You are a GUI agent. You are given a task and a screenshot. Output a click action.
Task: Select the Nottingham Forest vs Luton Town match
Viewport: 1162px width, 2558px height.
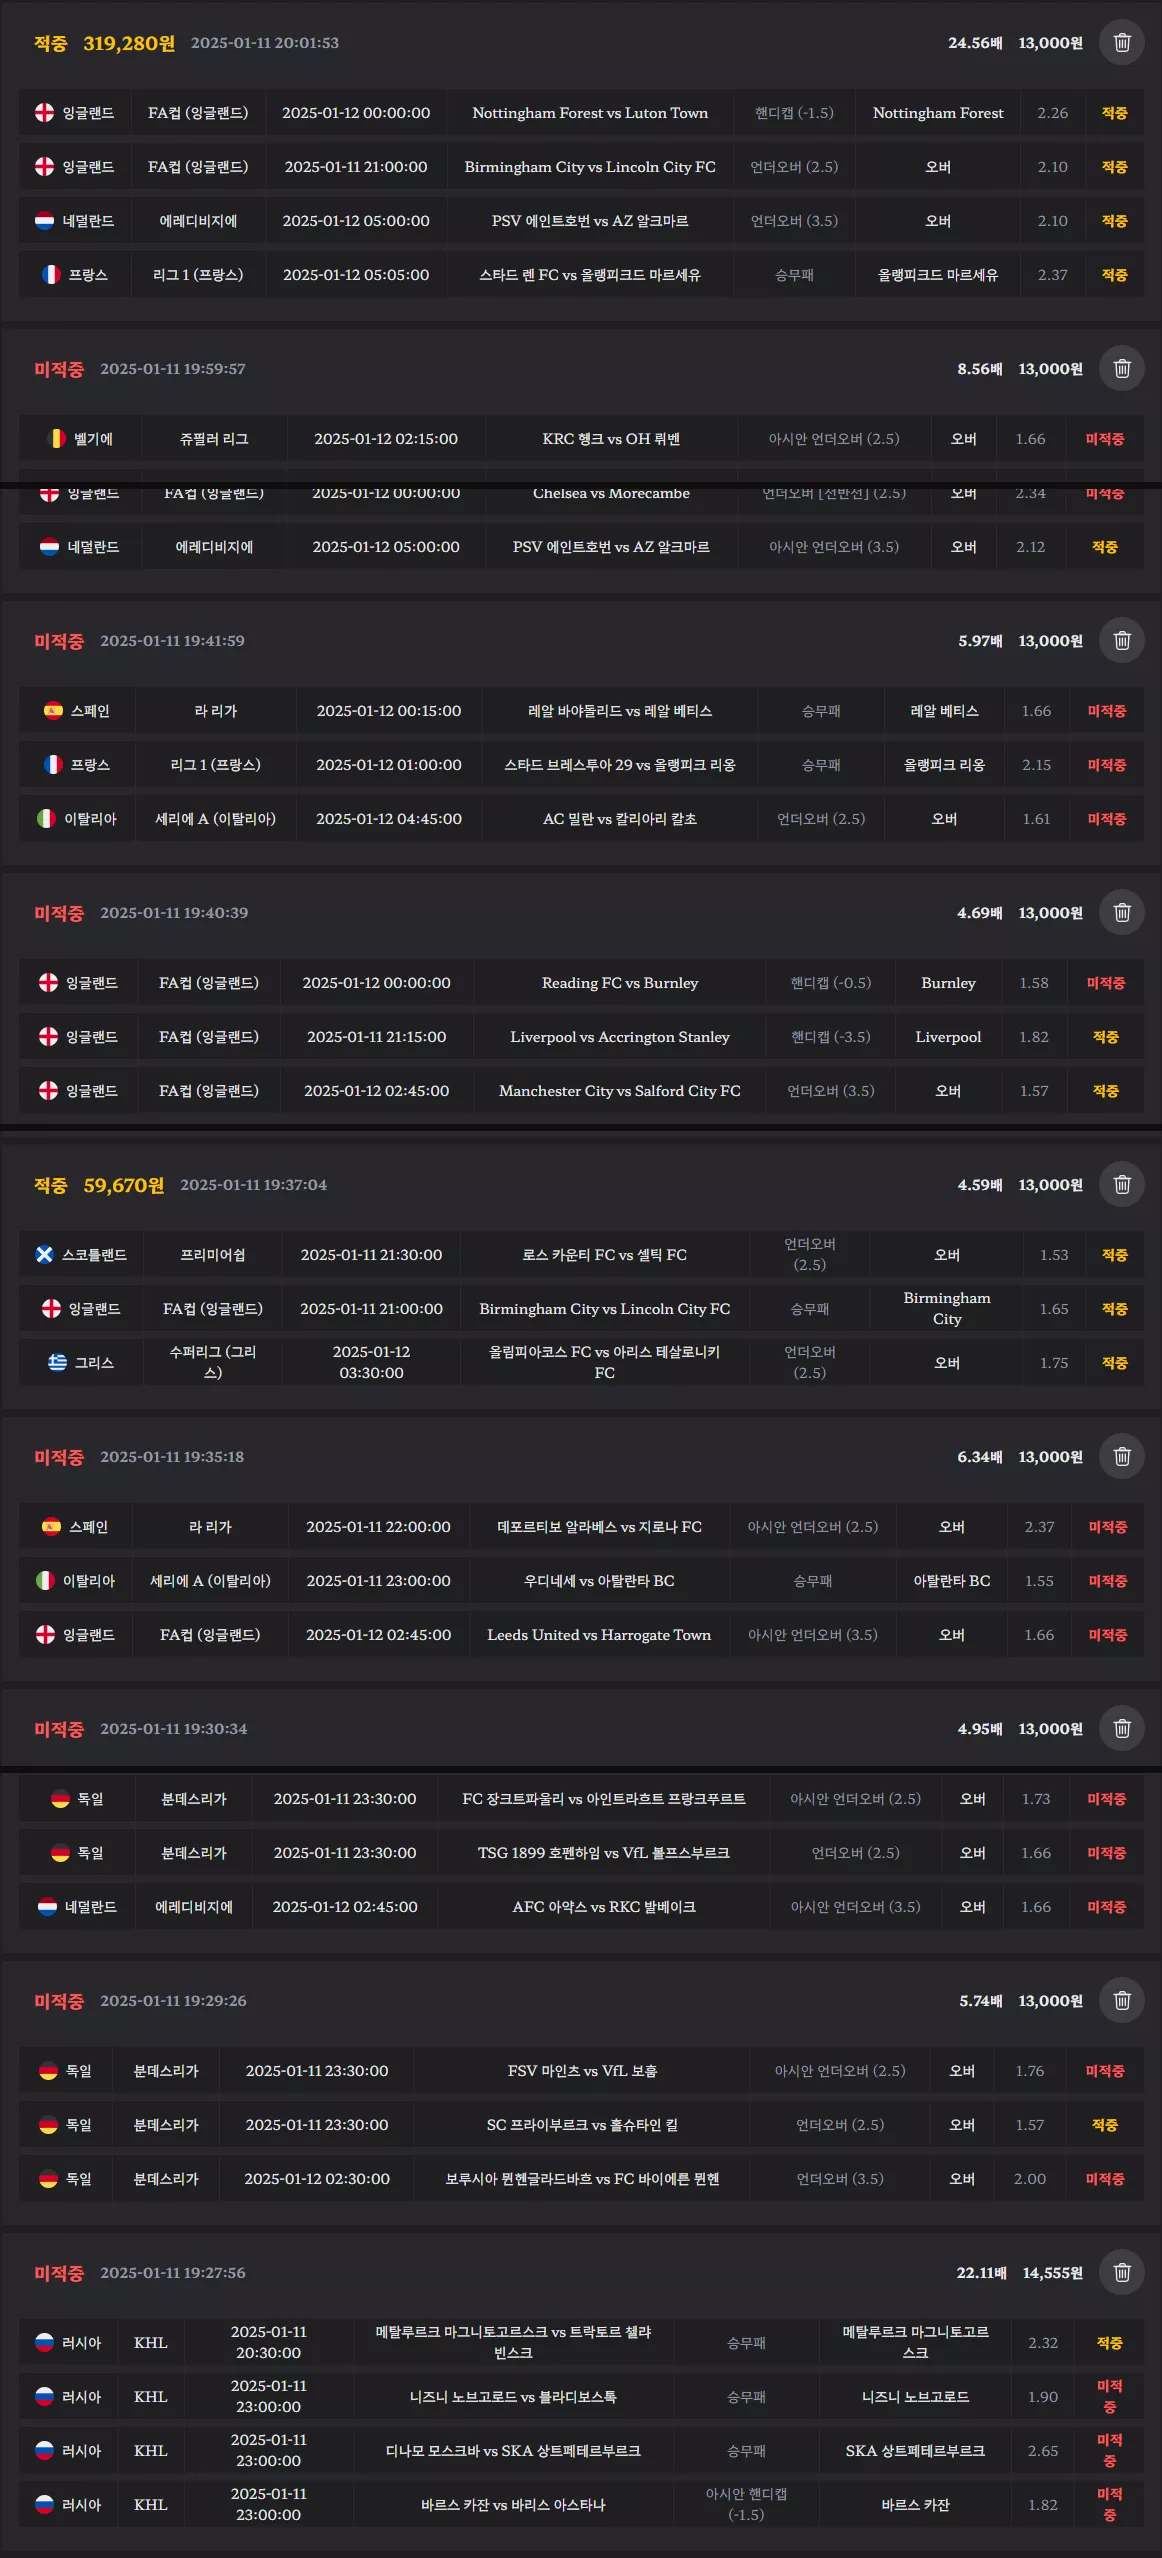pyautogui.click(x=590, y=113)
